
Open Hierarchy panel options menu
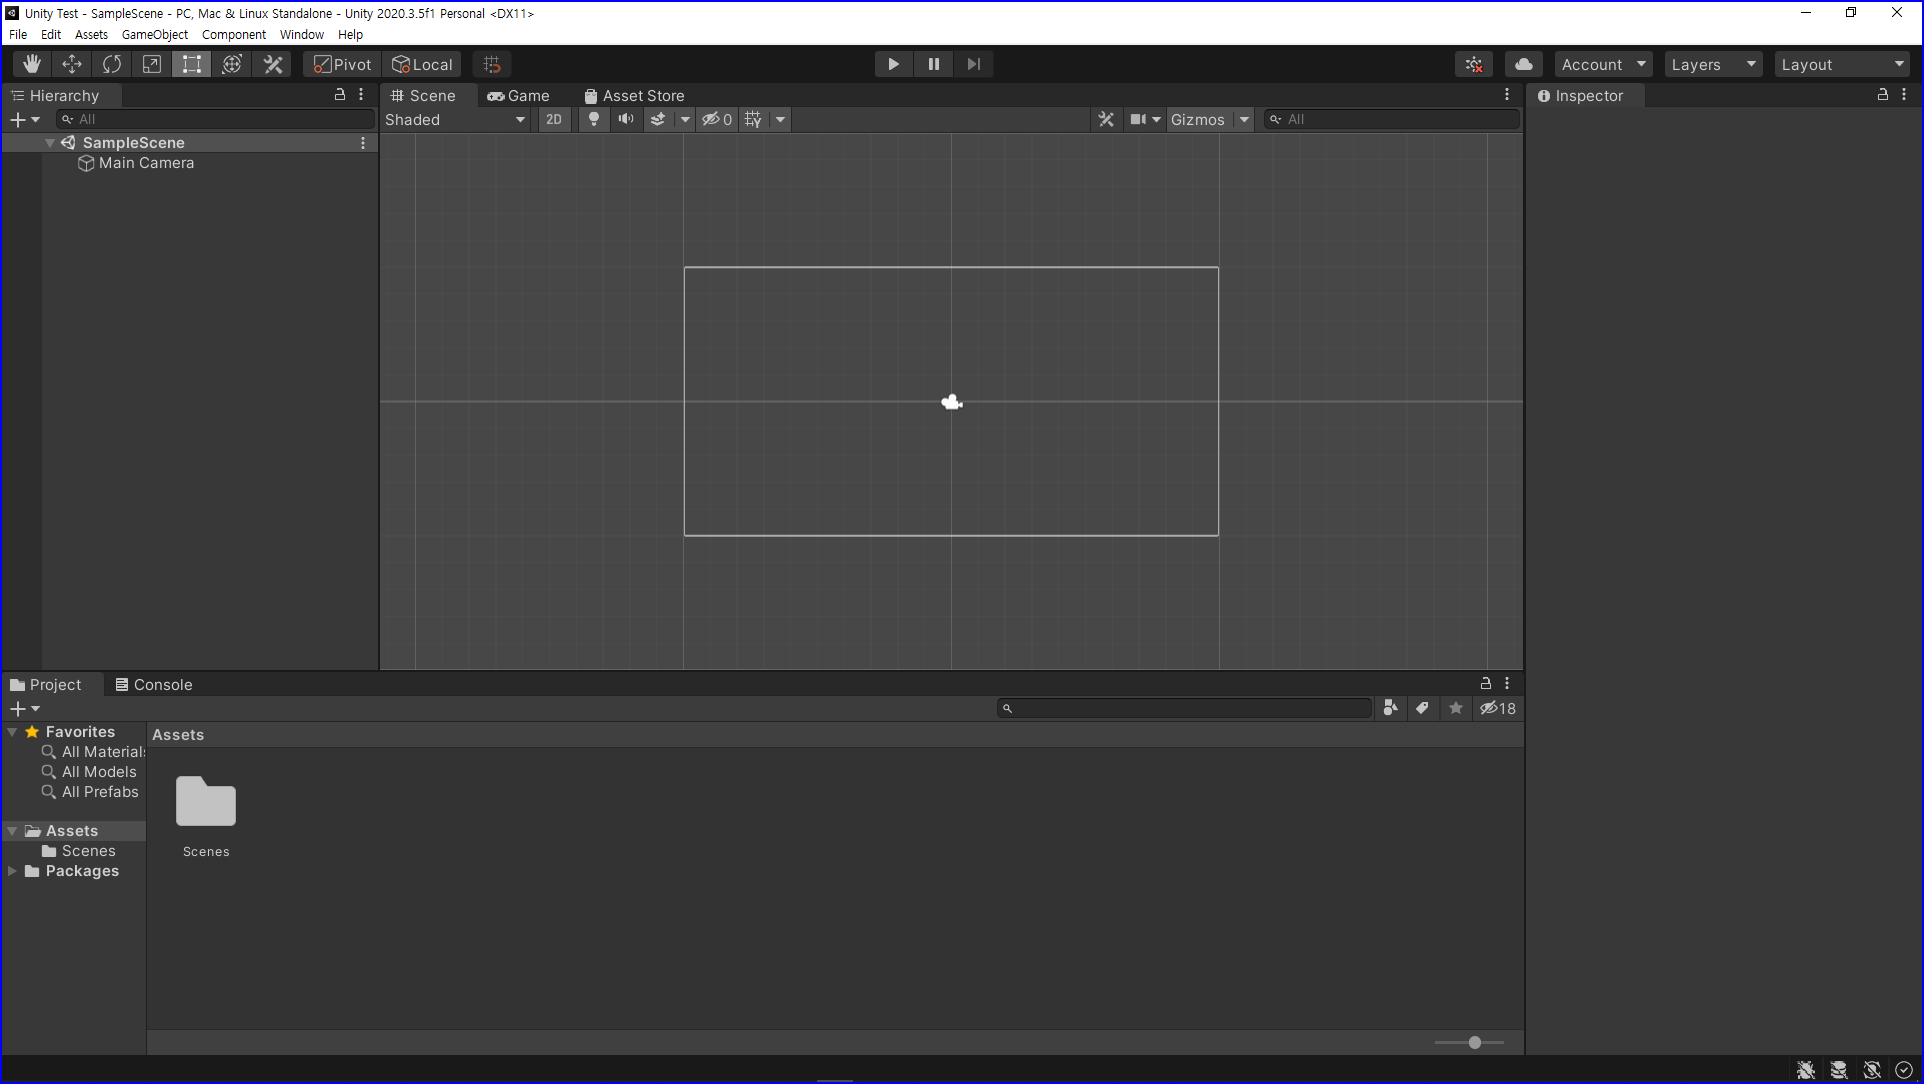pyautogui.click(x=361, y=94)
